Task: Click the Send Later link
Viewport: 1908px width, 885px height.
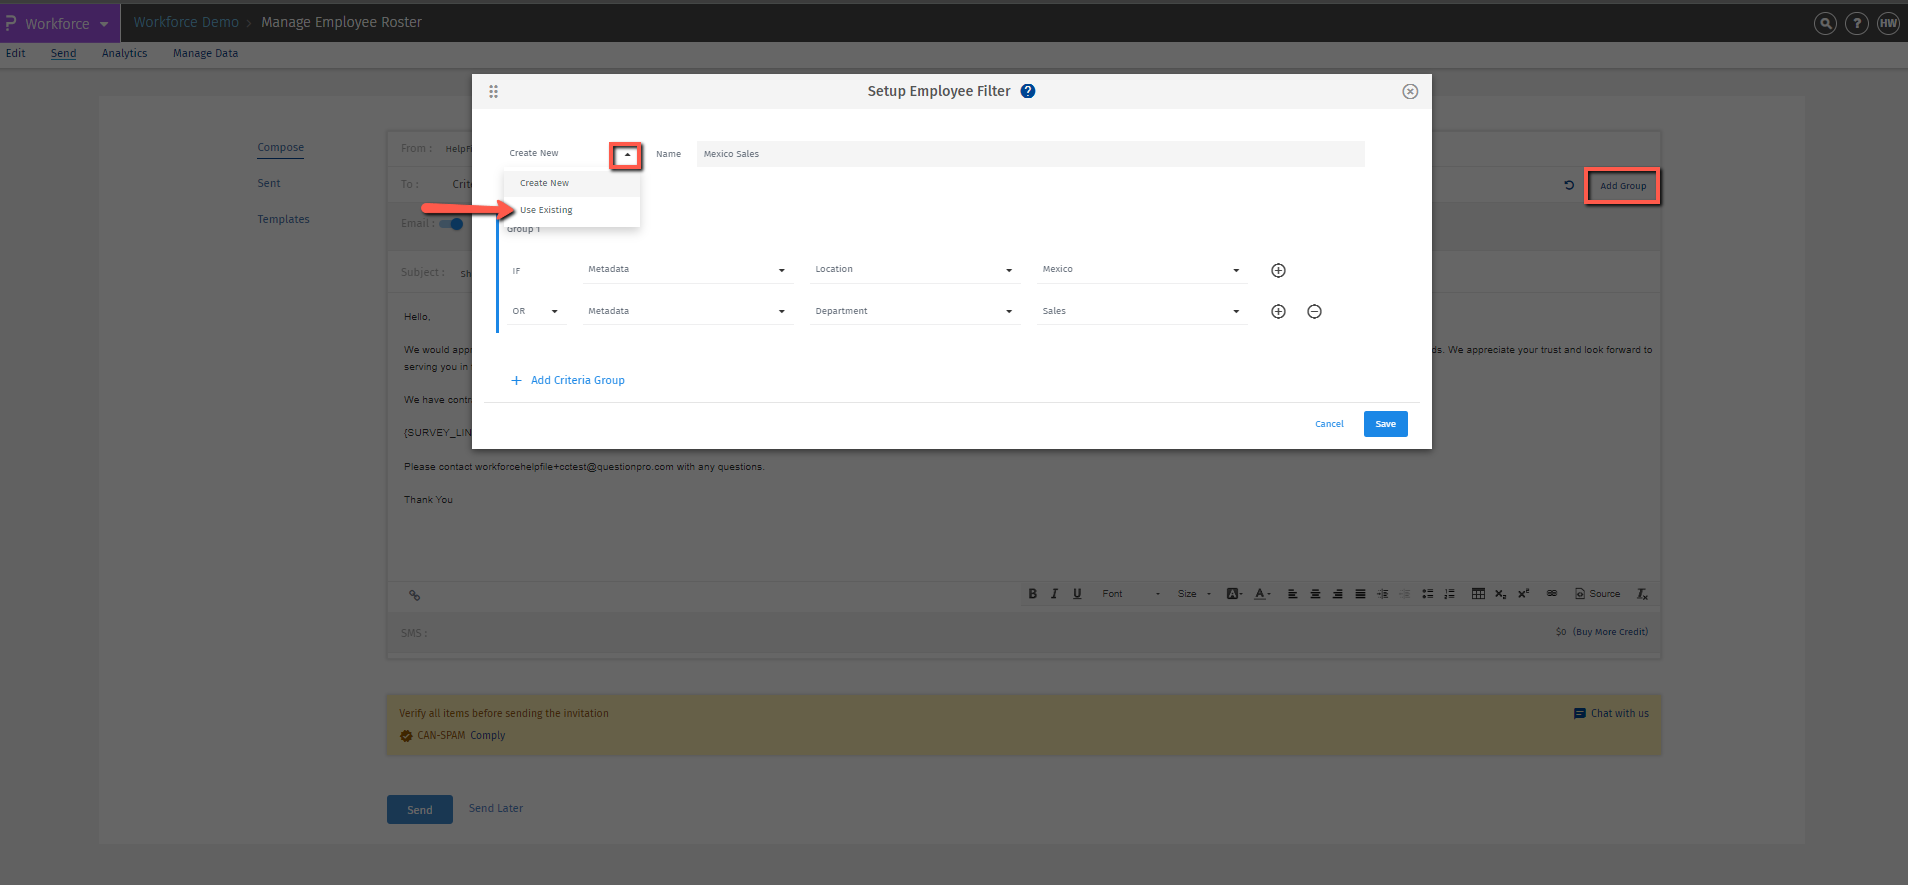Action: 496,808
